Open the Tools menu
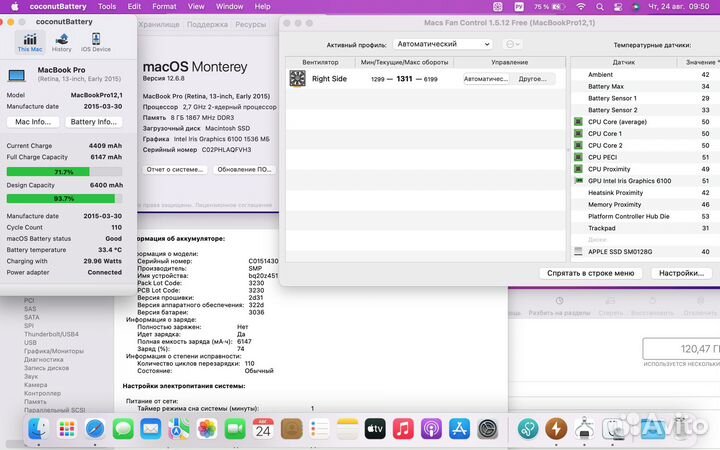The image size is (720, 450). pos(107,6)
